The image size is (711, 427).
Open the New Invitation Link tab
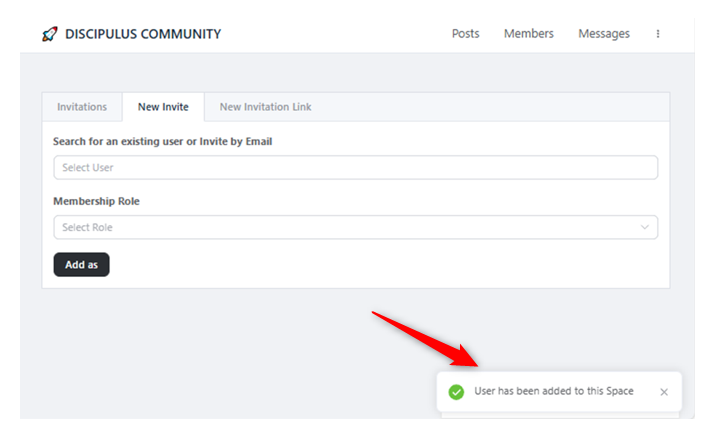click(266, 107)
